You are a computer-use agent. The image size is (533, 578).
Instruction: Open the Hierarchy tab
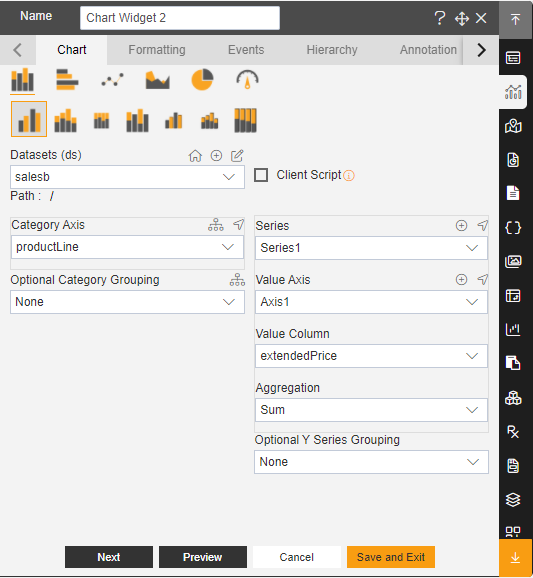[x=332, y=50]
